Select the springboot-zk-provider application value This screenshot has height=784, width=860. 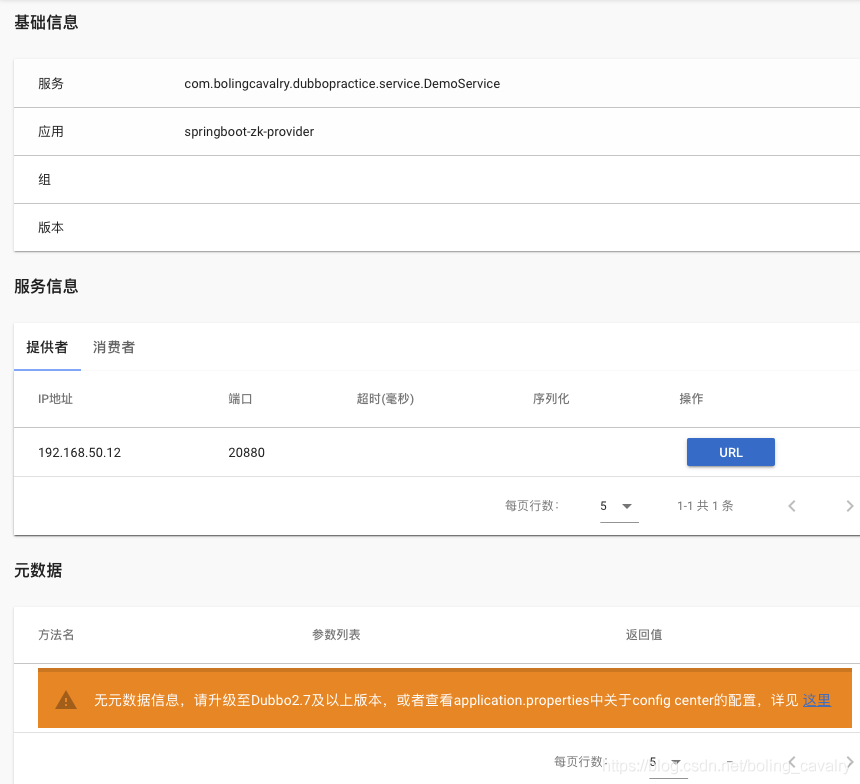pyautogui.click(x=250, y=131)
